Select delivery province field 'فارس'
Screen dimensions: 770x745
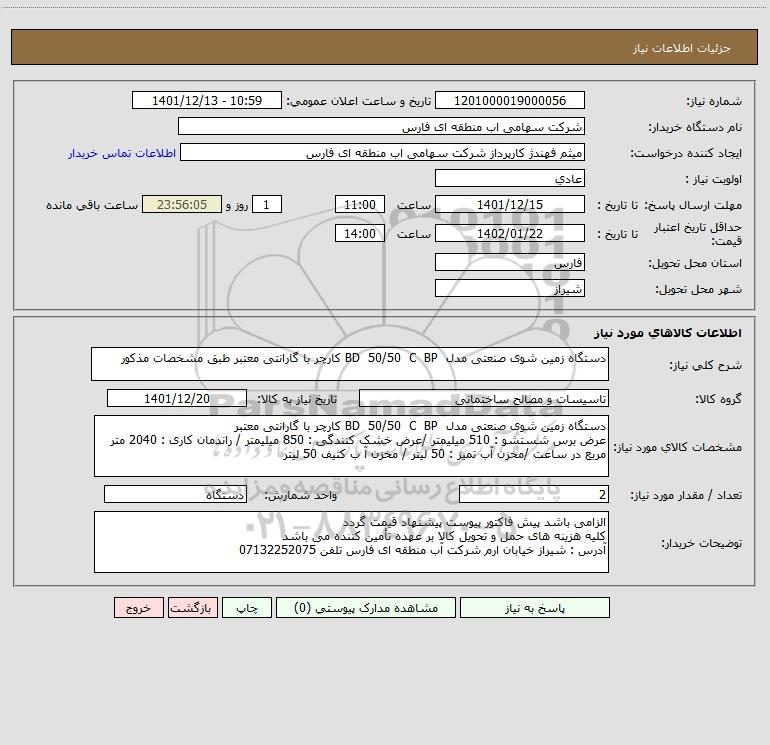click(510, 262)
